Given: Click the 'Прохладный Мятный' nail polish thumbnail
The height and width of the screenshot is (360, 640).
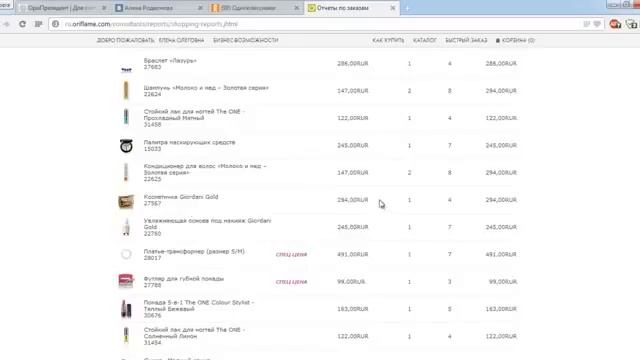Looking at the screenshot, I should point(126,118).
